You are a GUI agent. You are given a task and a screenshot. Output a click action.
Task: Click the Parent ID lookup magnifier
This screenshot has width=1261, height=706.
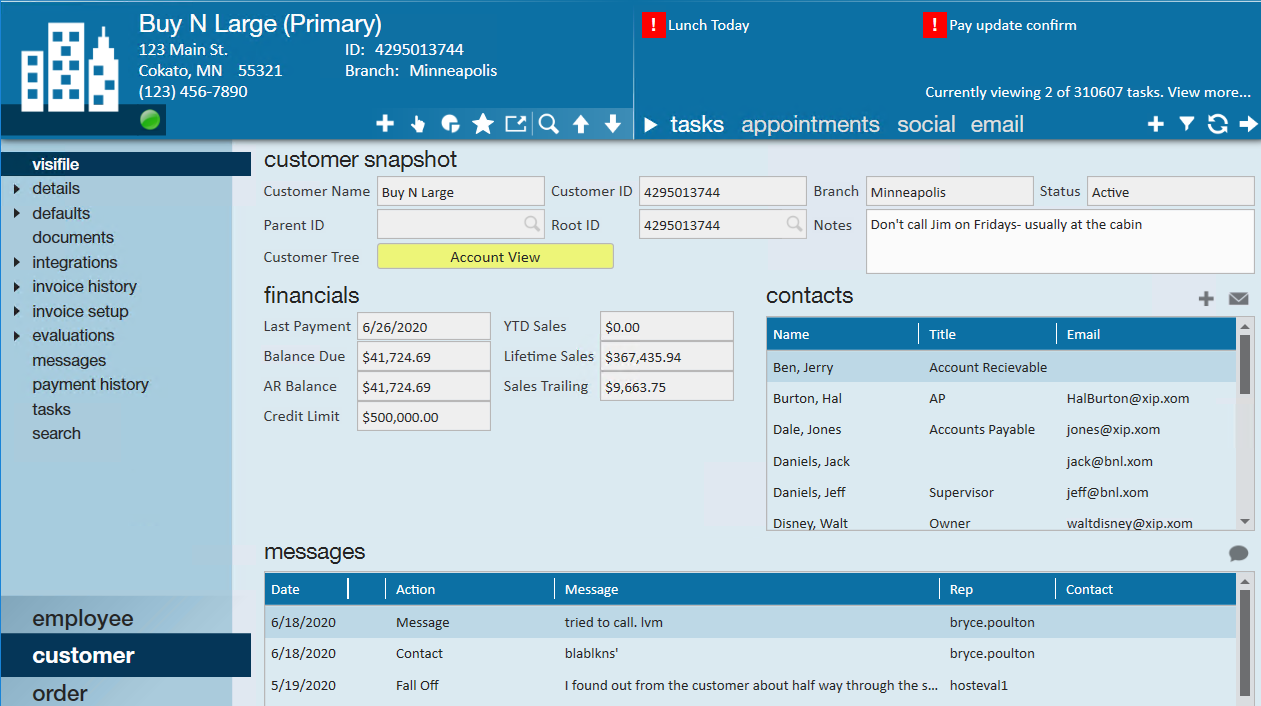point(533,224)
